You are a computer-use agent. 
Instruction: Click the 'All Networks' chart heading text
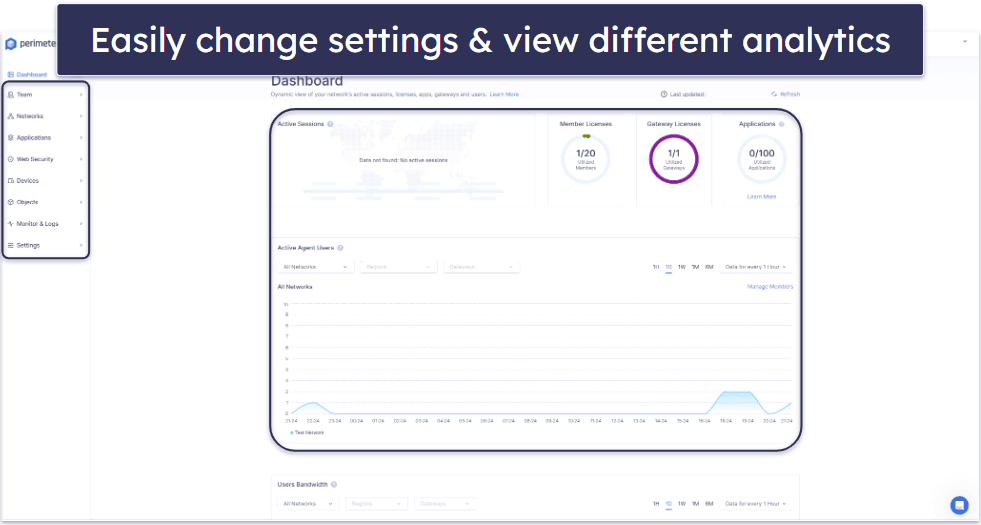[x=295, y=287]
